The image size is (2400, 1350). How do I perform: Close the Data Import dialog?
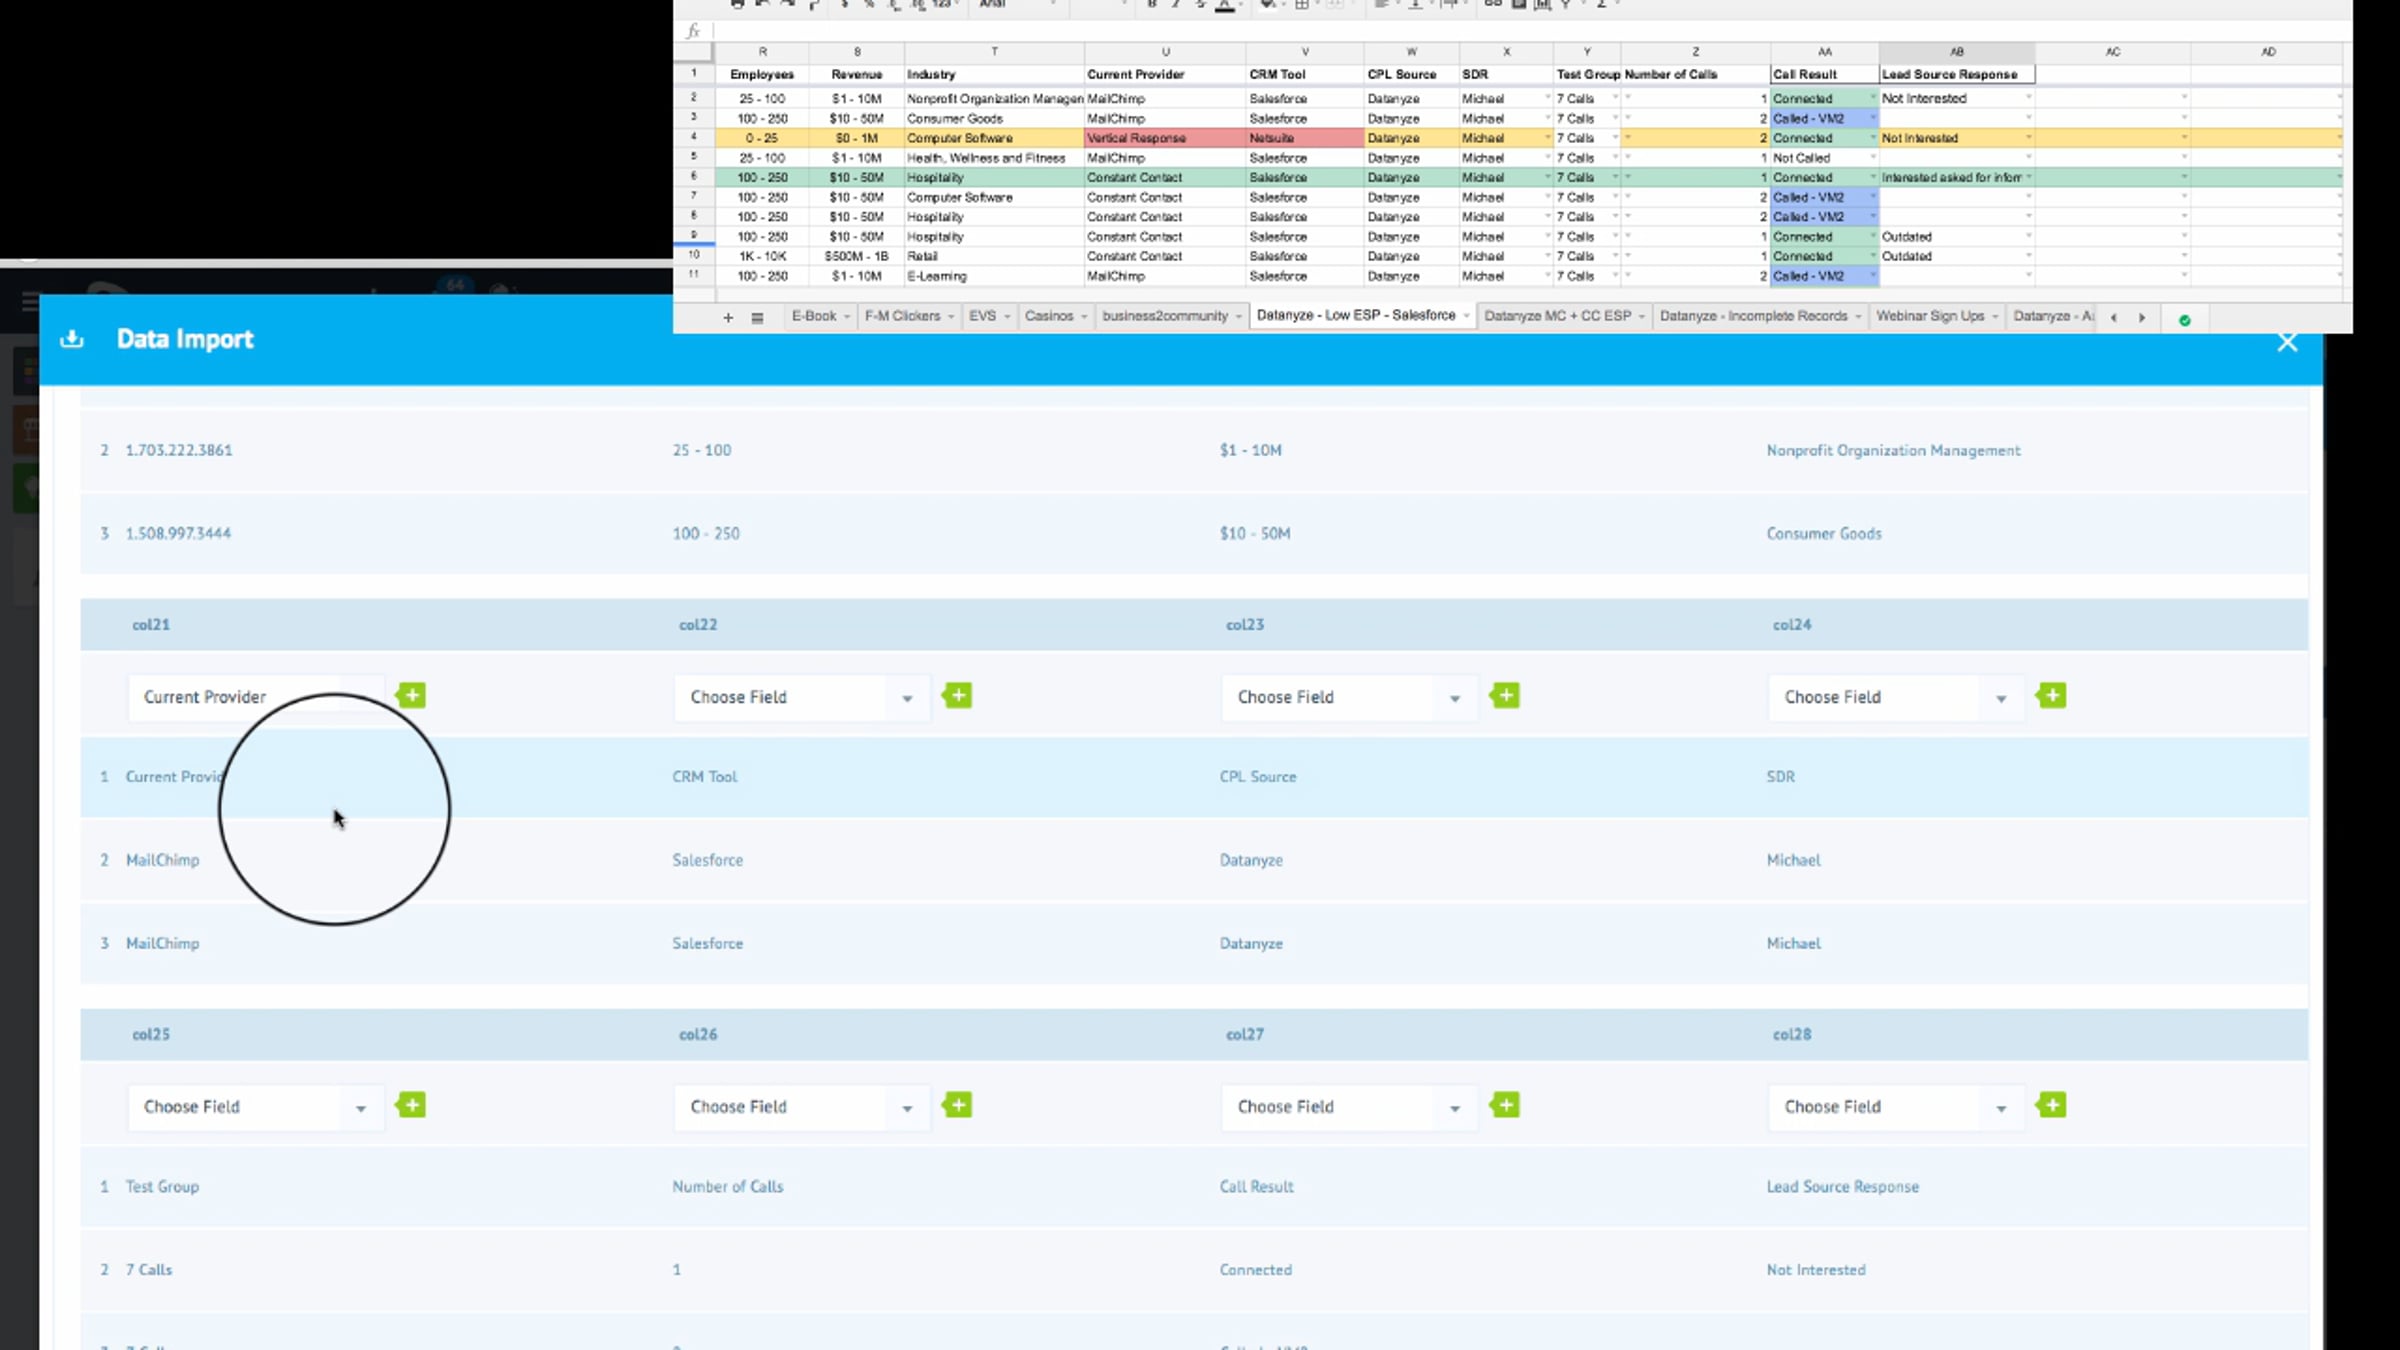point(2286,342)
